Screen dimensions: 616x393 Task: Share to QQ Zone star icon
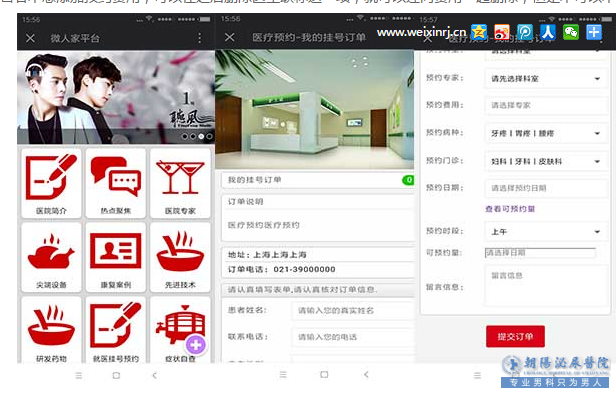click(479, 32)
